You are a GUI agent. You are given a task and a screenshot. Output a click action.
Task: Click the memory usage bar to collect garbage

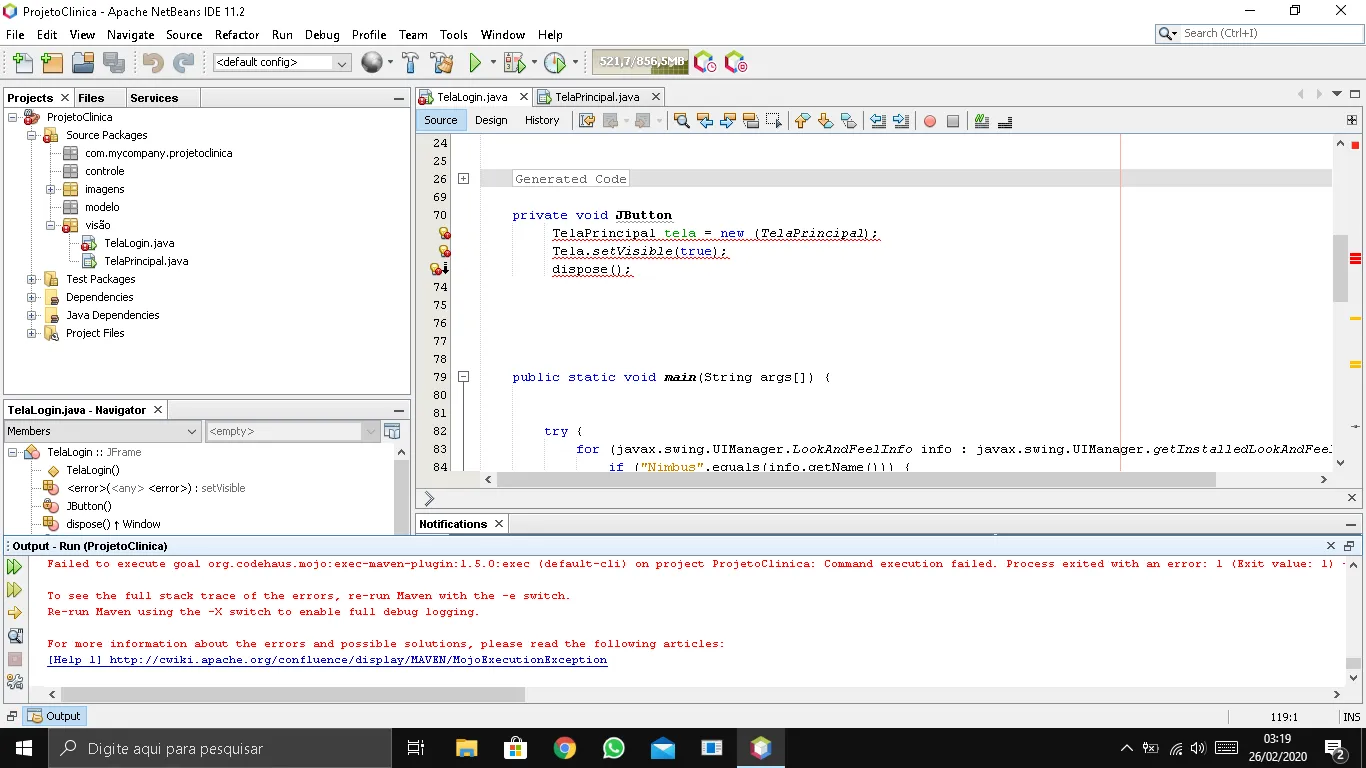640,62
